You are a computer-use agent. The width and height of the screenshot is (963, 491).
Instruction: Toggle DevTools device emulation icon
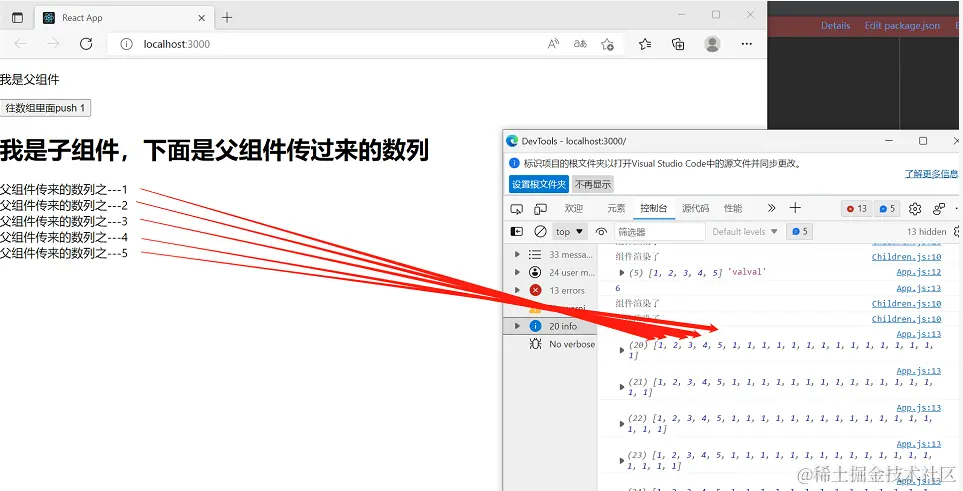tap(540, 209)
